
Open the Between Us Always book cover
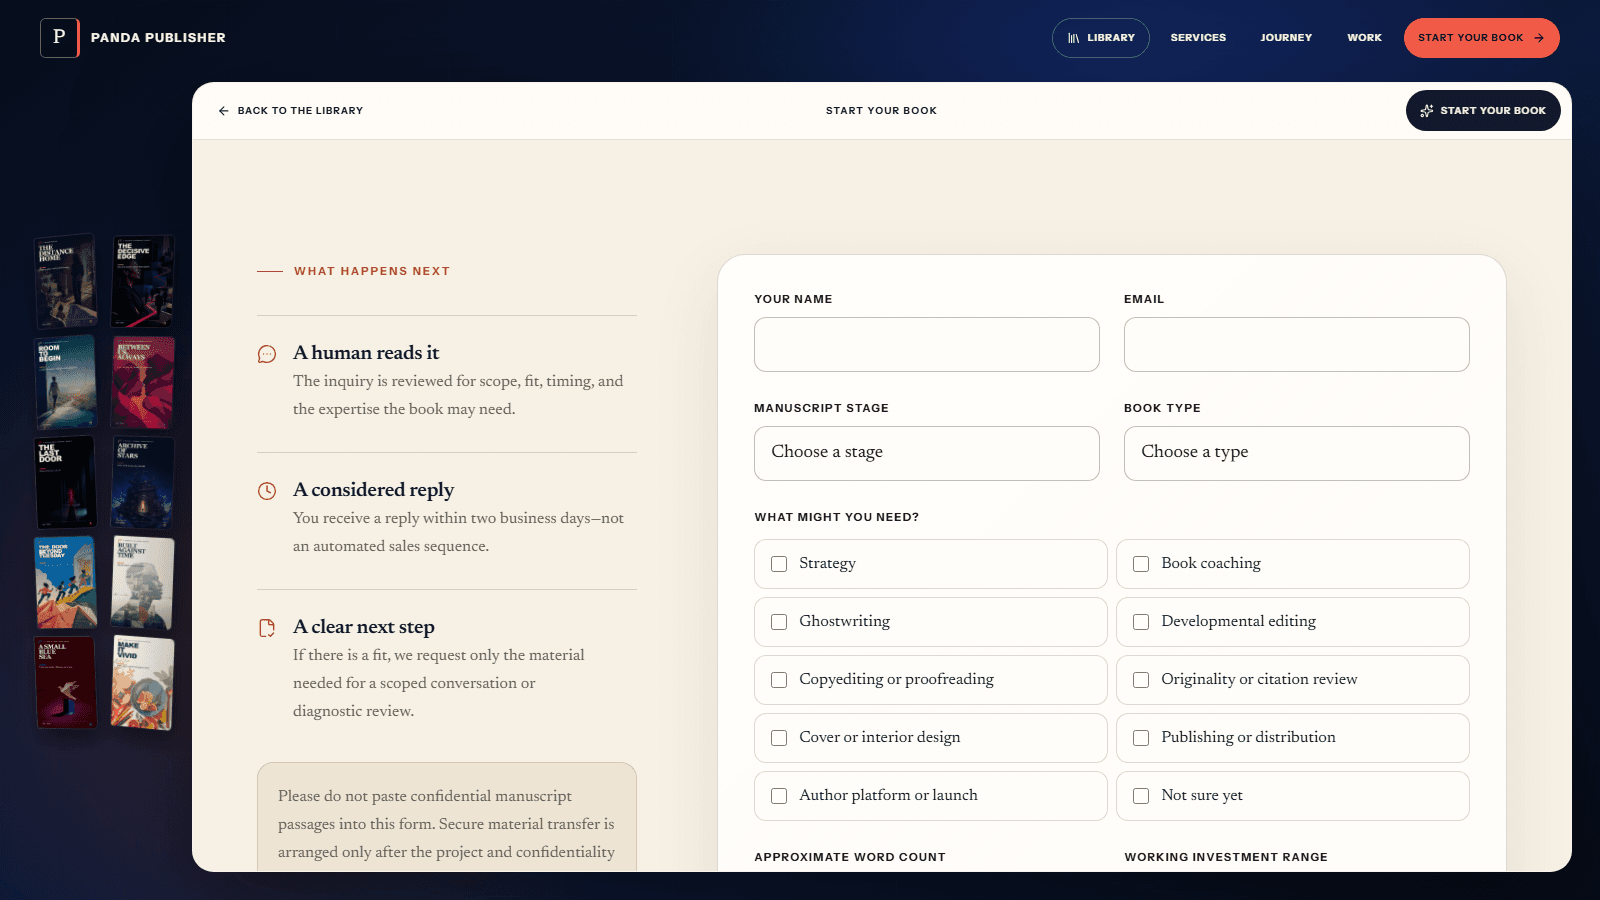pos(143,383)
